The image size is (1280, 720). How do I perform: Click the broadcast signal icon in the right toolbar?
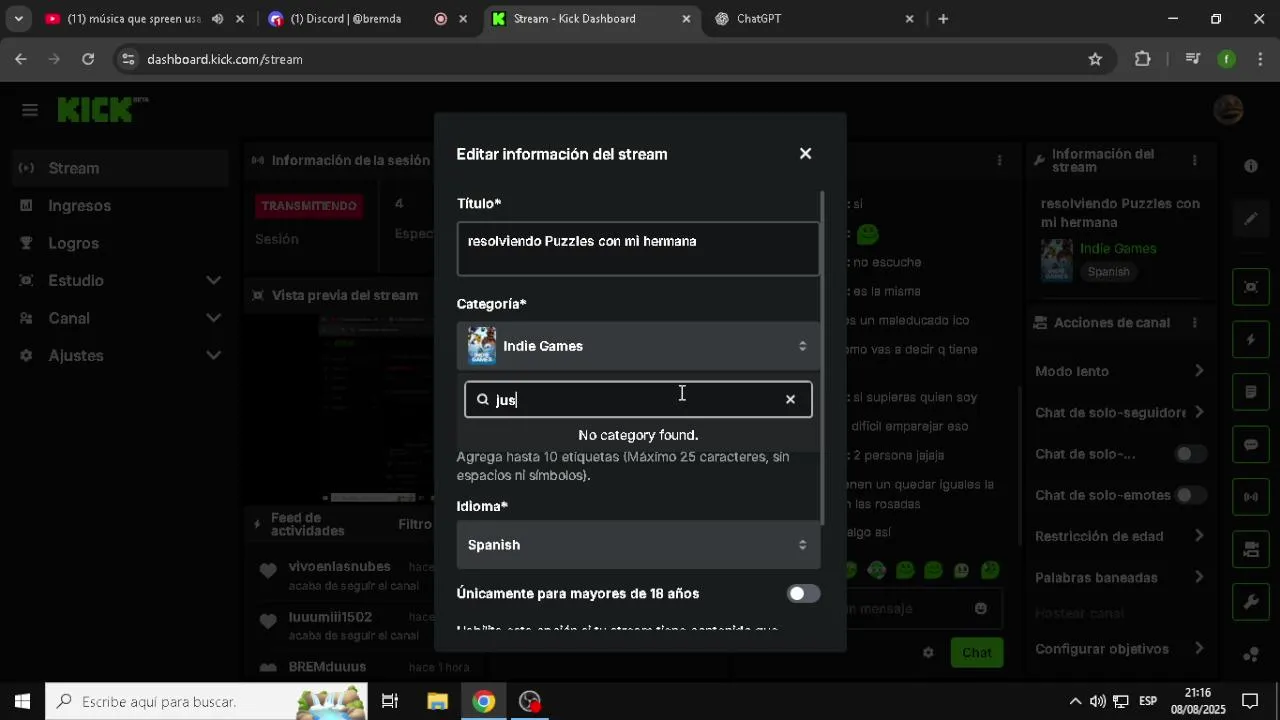click(x=1251, y=496)
